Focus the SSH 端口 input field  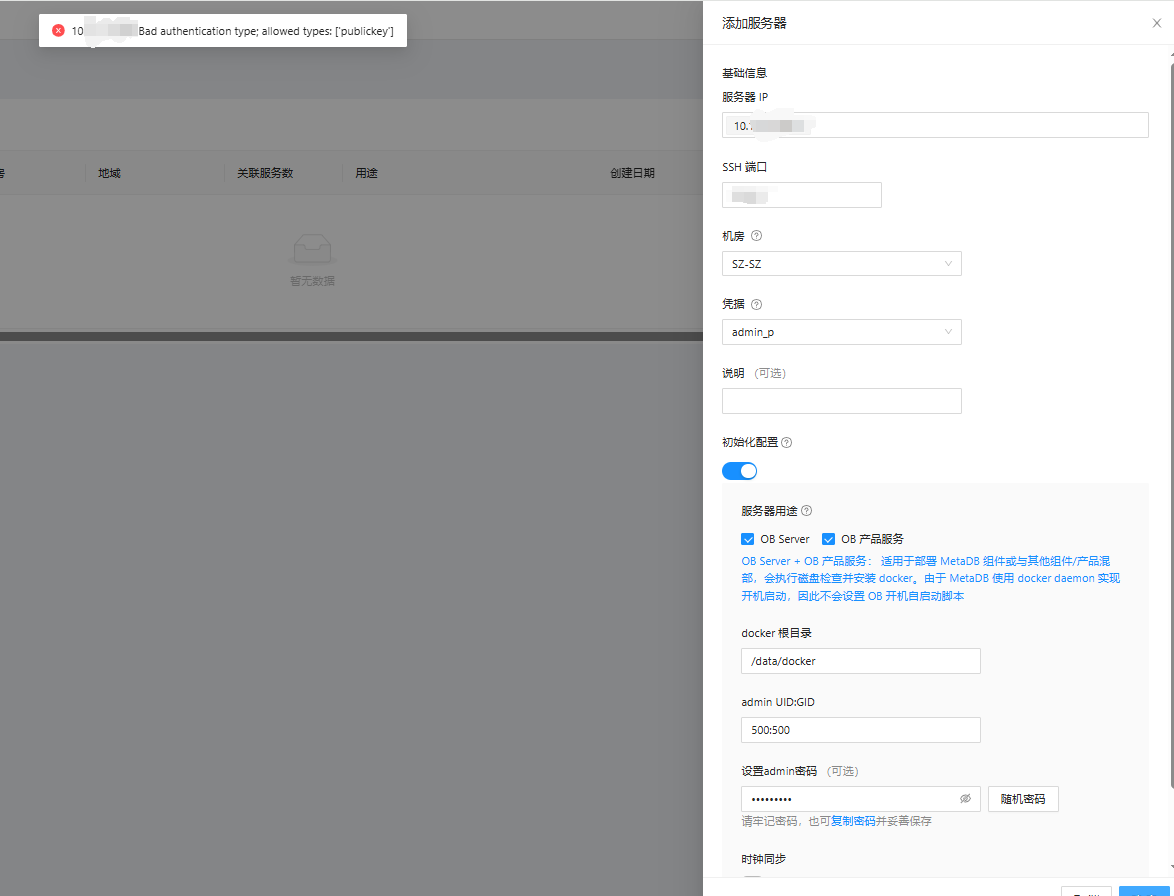802,195
